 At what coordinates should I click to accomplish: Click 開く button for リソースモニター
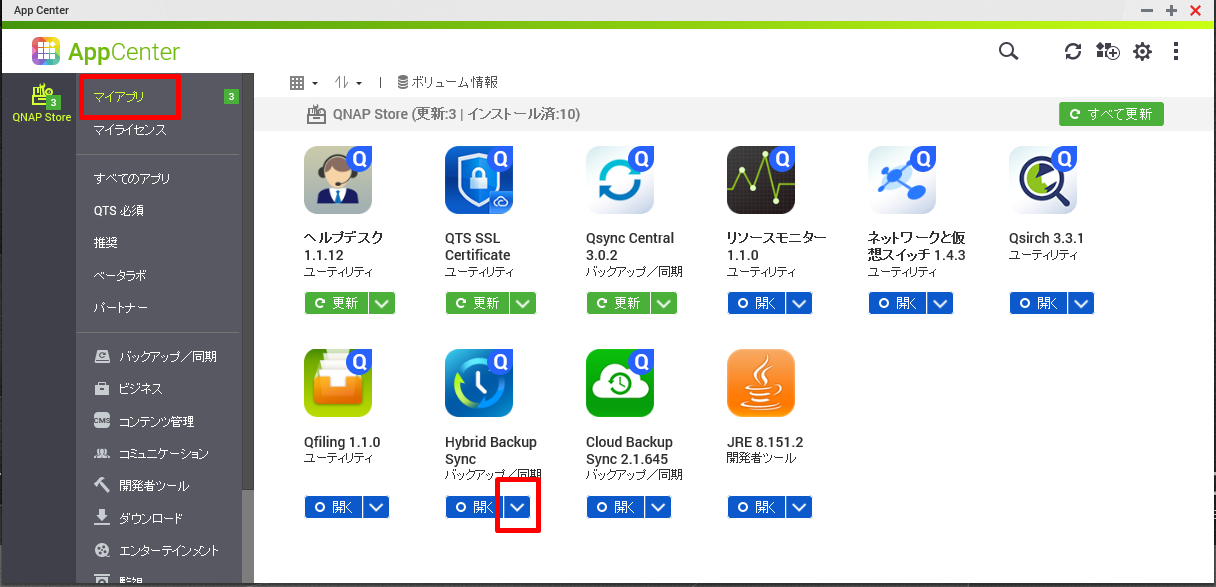(x=756, y=303)
